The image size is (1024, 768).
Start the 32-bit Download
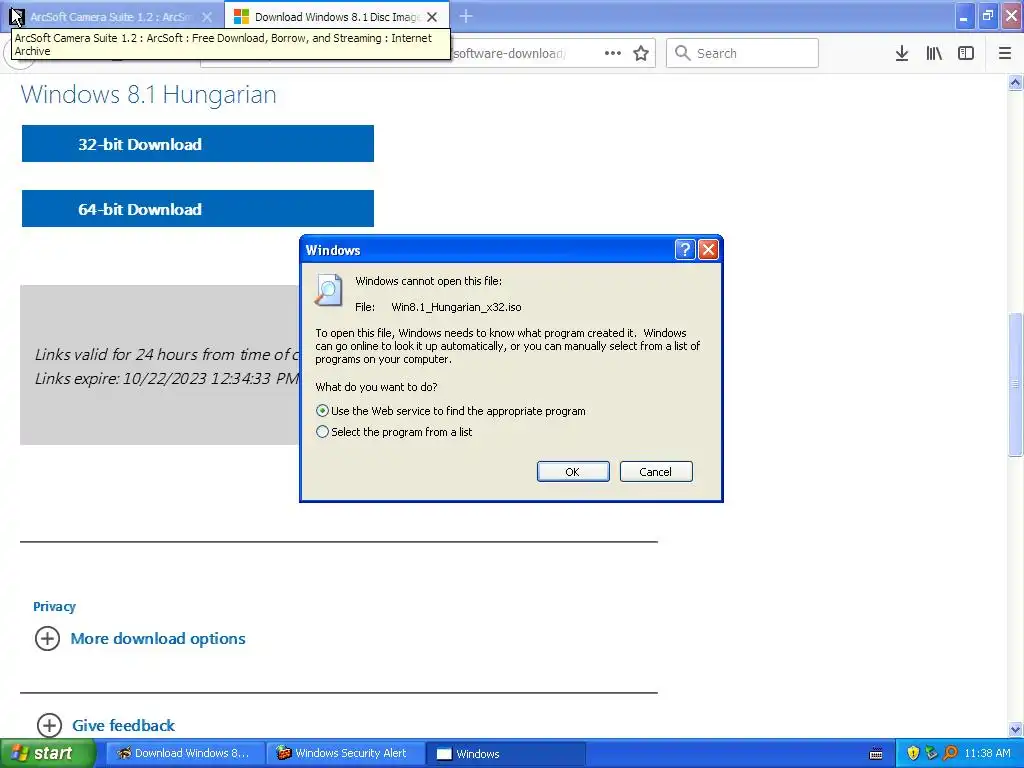click(197, 144)
